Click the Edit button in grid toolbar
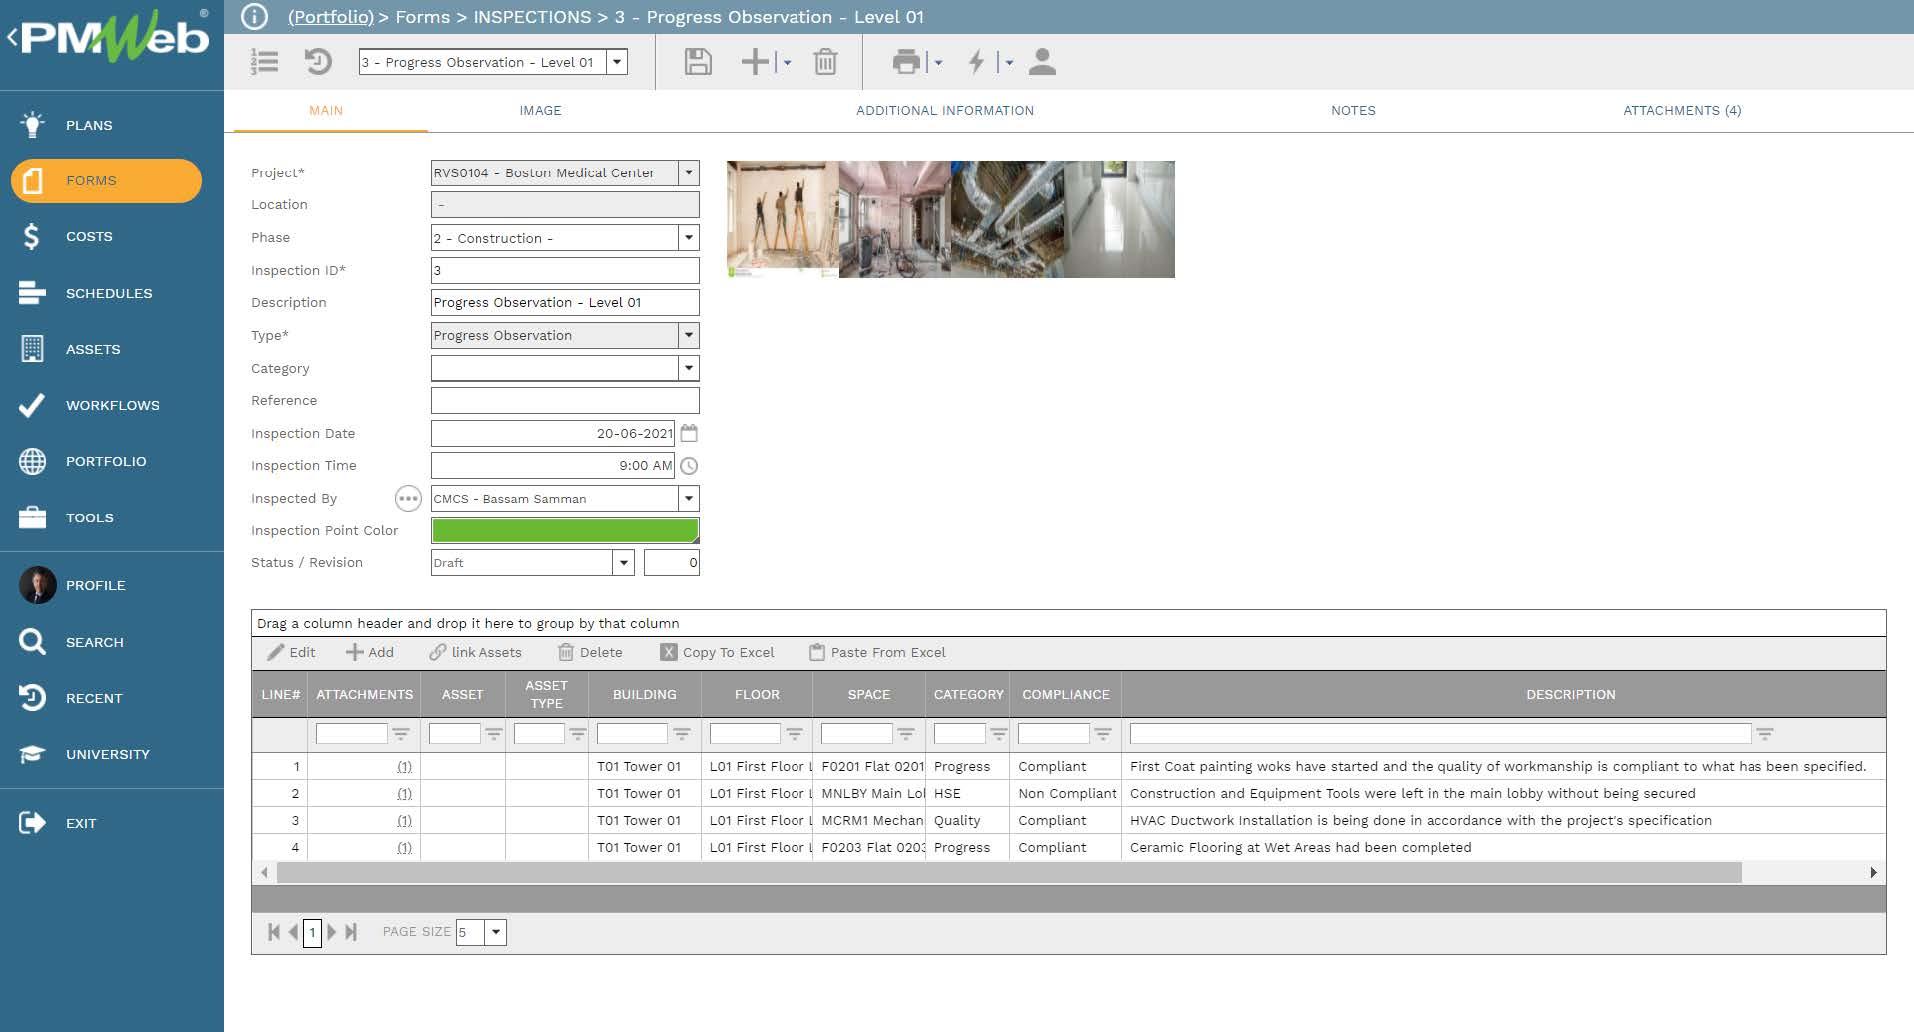The height and width of the screenshot is (1032, 1914). (x=291, y=652)
